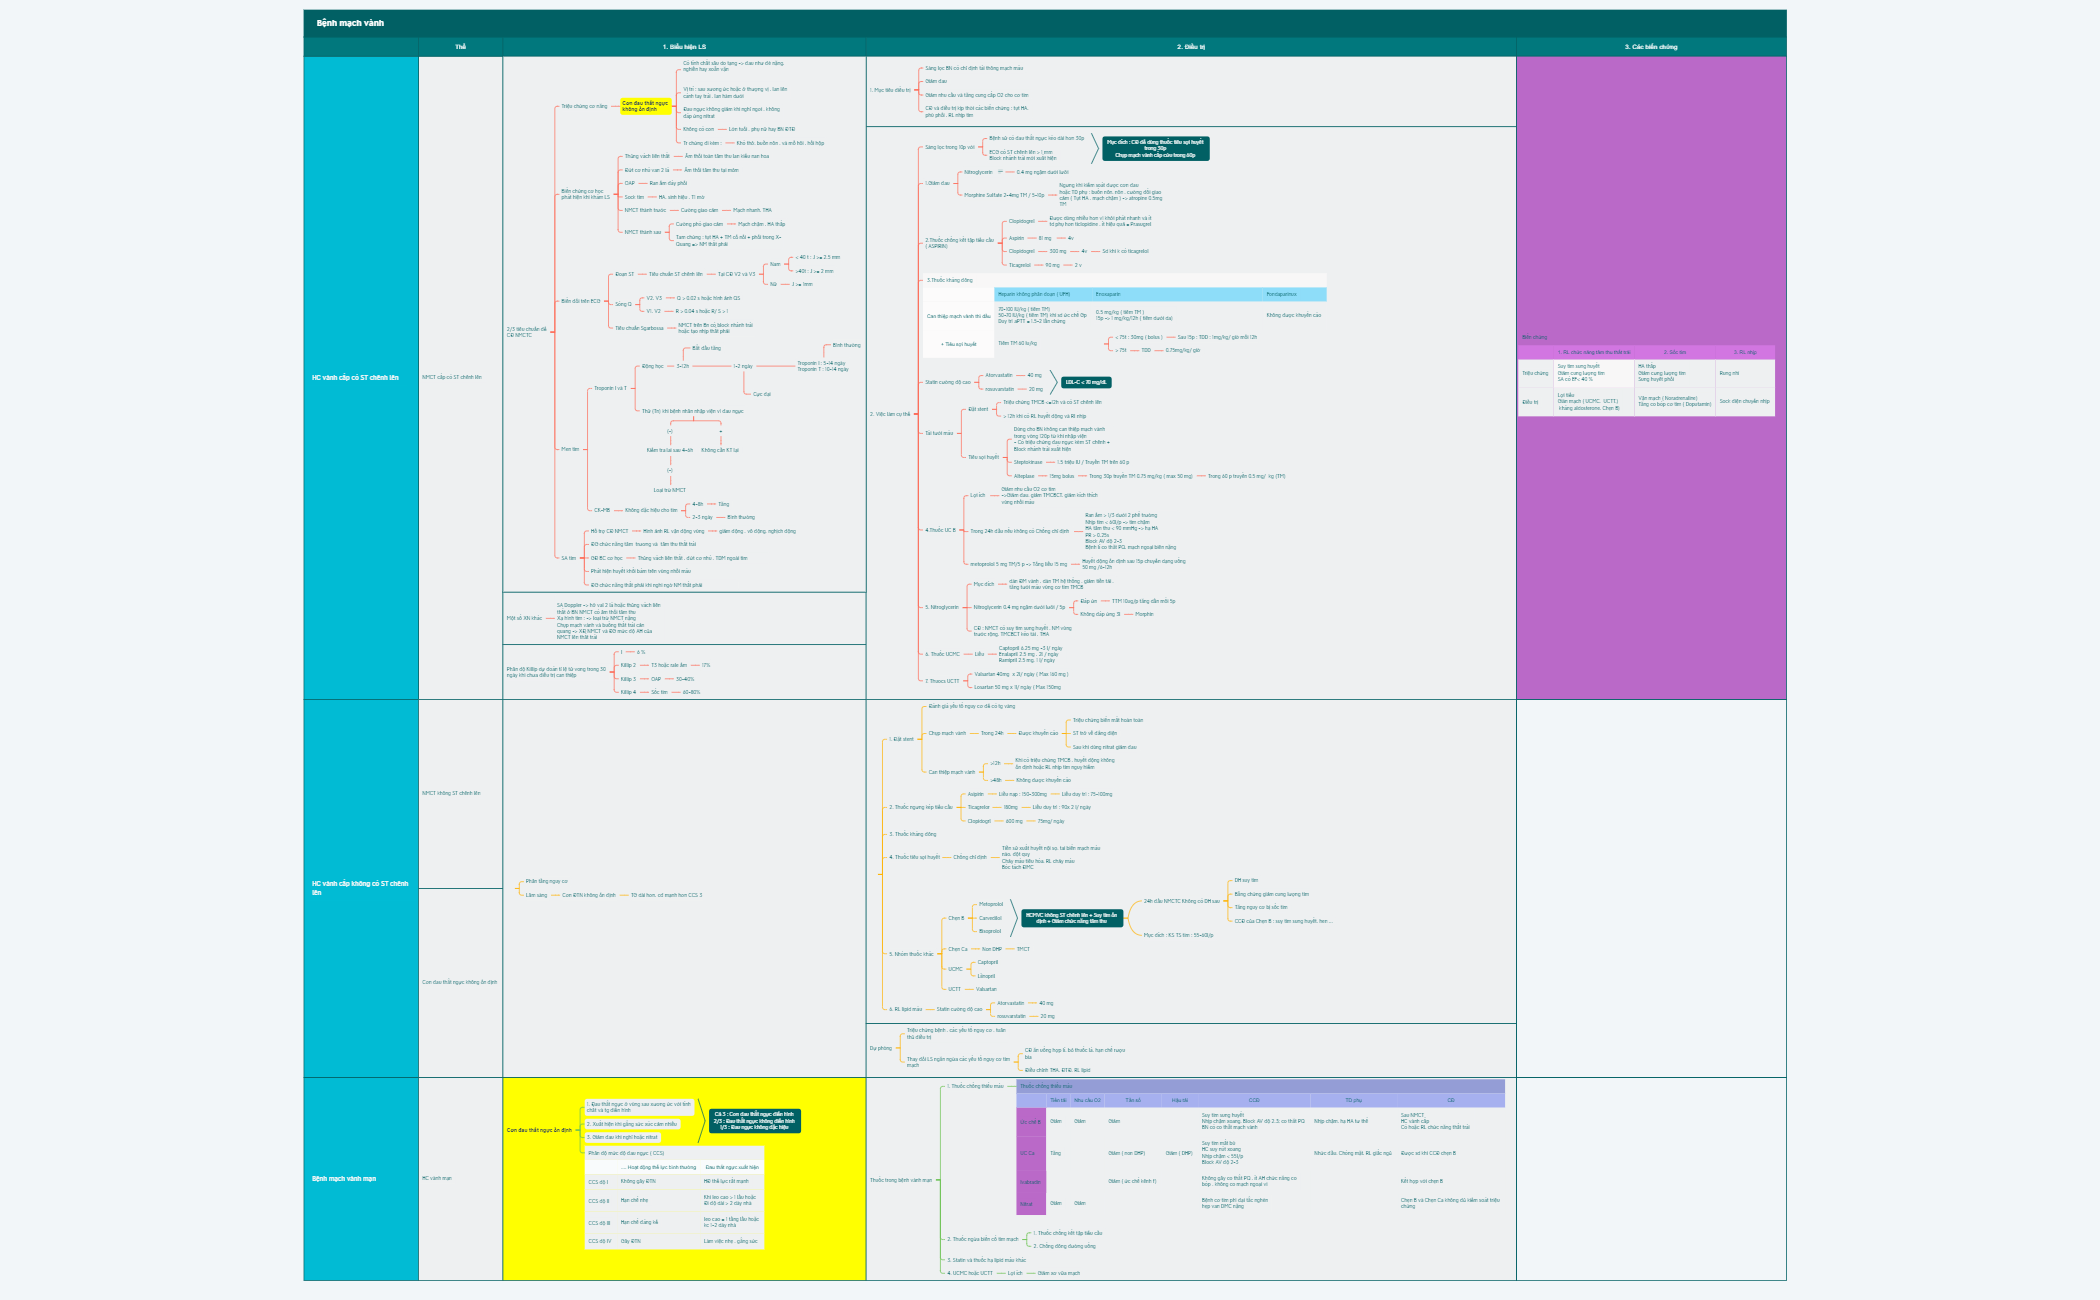
Task: Select the "Nitroglycerin 0.4 mg ngậm dưới lưỡi" node
Action: 1019,607
